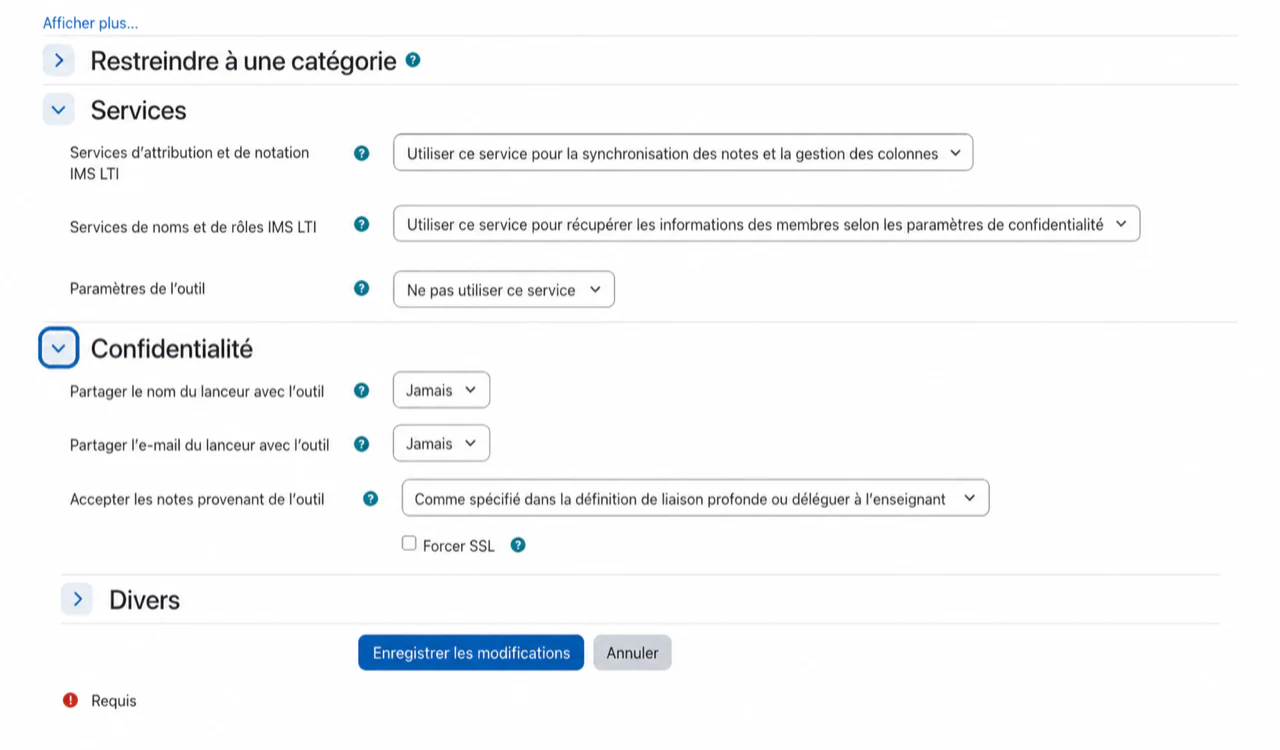Click the Accepter les notes provenant label

coord(197,499)
